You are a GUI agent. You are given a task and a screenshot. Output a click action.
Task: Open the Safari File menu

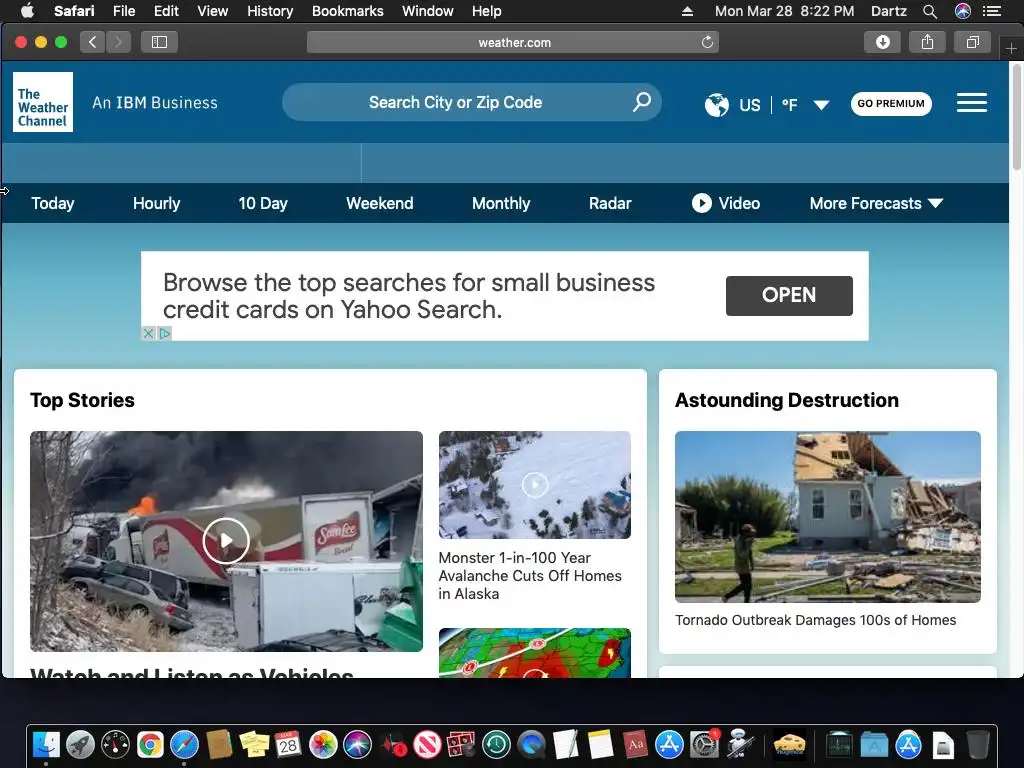tap(123, 11)
